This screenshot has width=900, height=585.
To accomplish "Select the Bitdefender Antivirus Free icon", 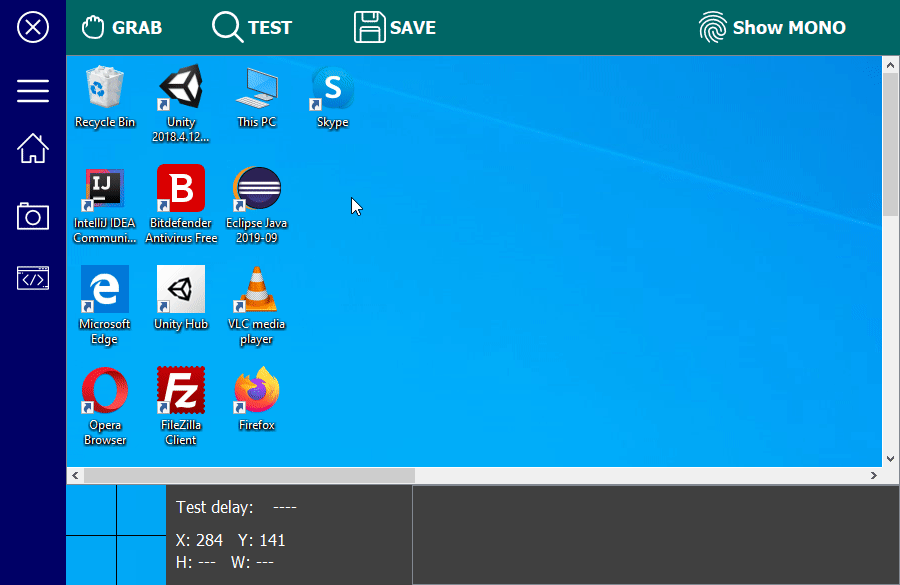I will 181,204.
